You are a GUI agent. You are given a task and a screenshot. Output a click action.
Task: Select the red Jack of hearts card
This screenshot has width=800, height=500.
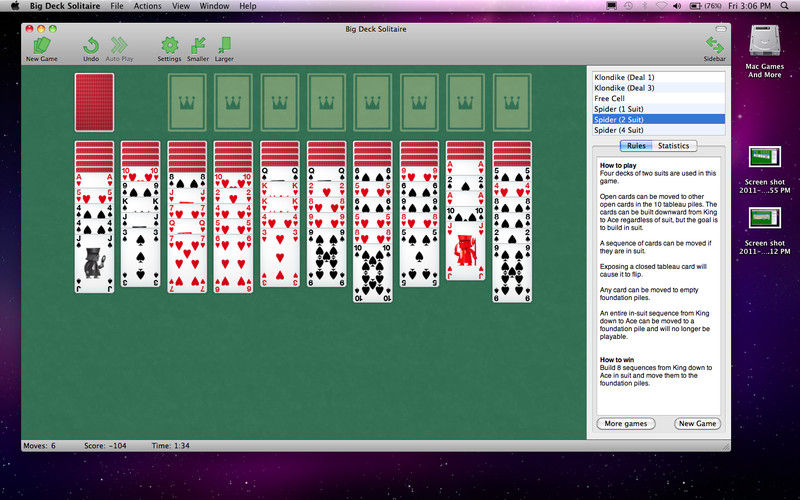tap(465, 251)
